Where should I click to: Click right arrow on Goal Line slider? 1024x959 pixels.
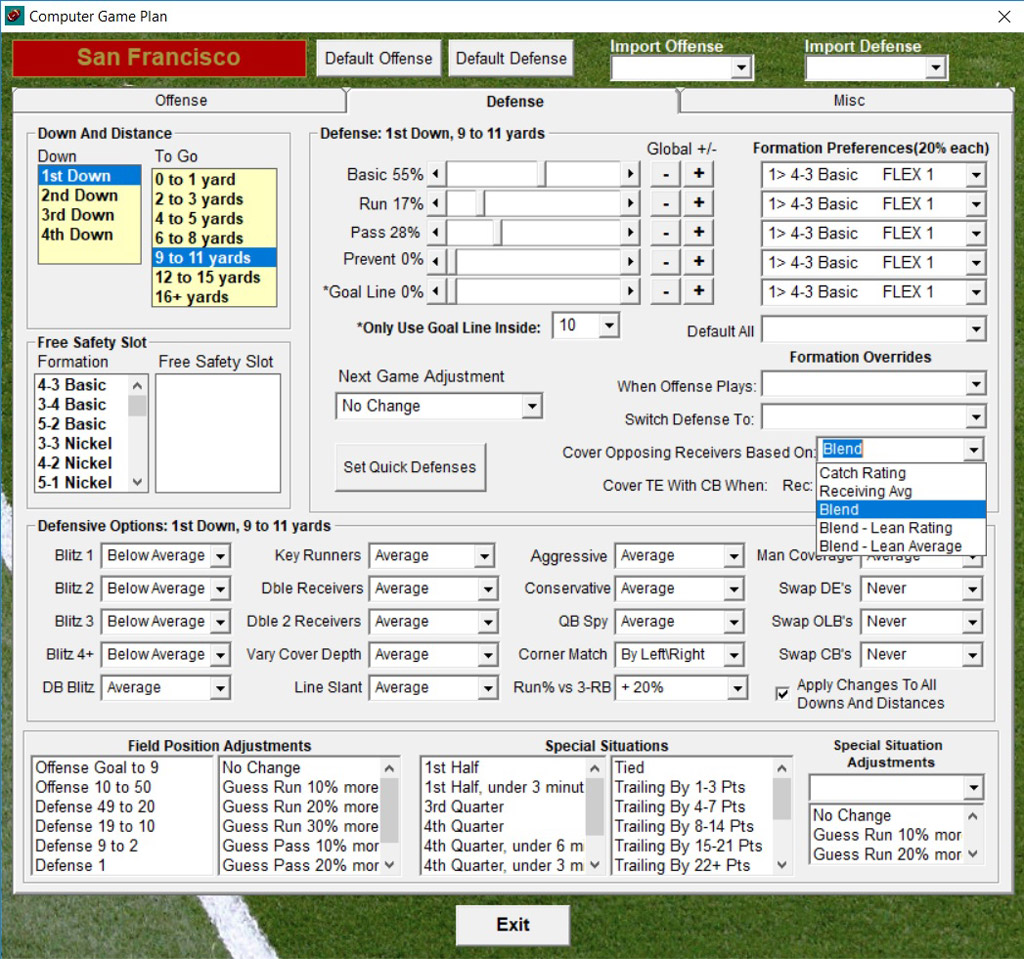click(x=630, y=293)
